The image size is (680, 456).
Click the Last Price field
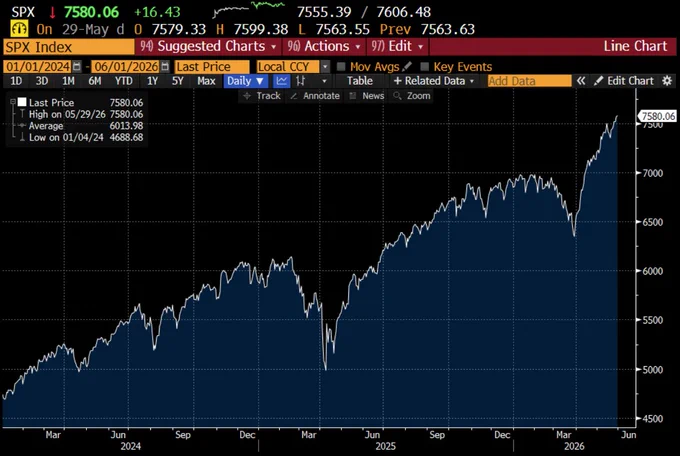(x=212, y=66)
